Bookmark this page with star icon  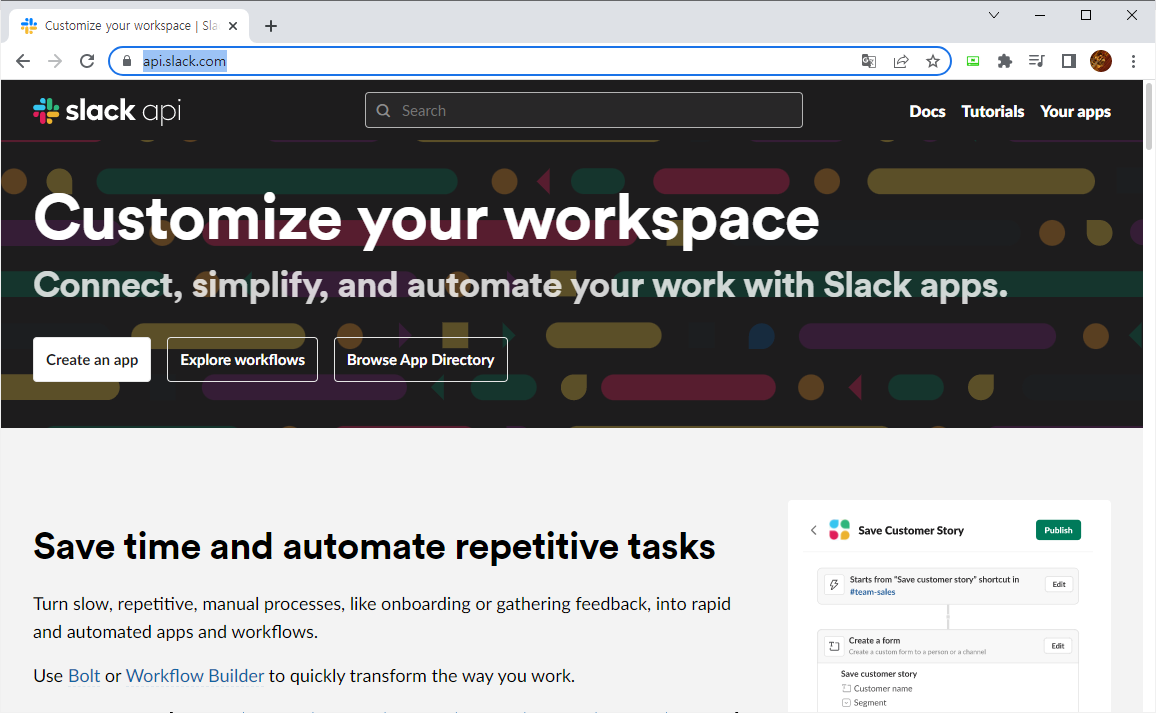[933, 61]
